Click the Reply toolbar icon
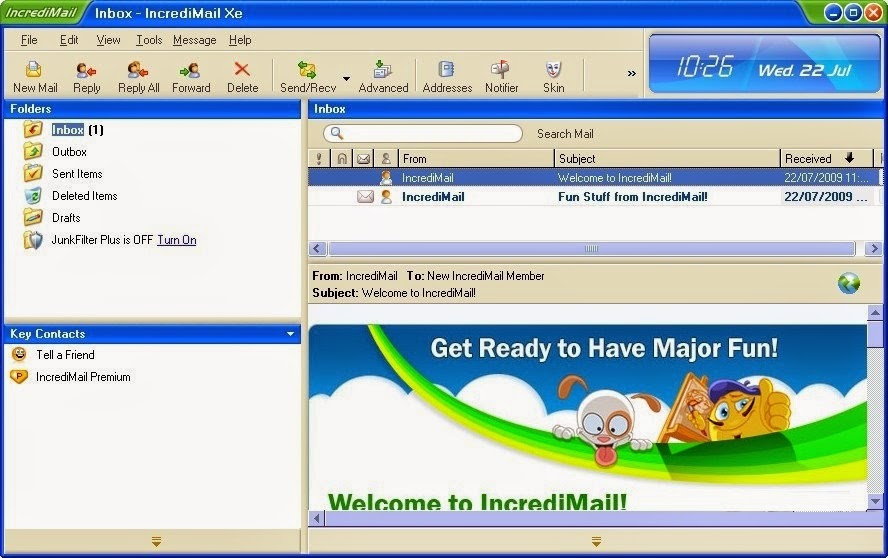This screenshot has height=558, width=888. (x=86, y=70)
